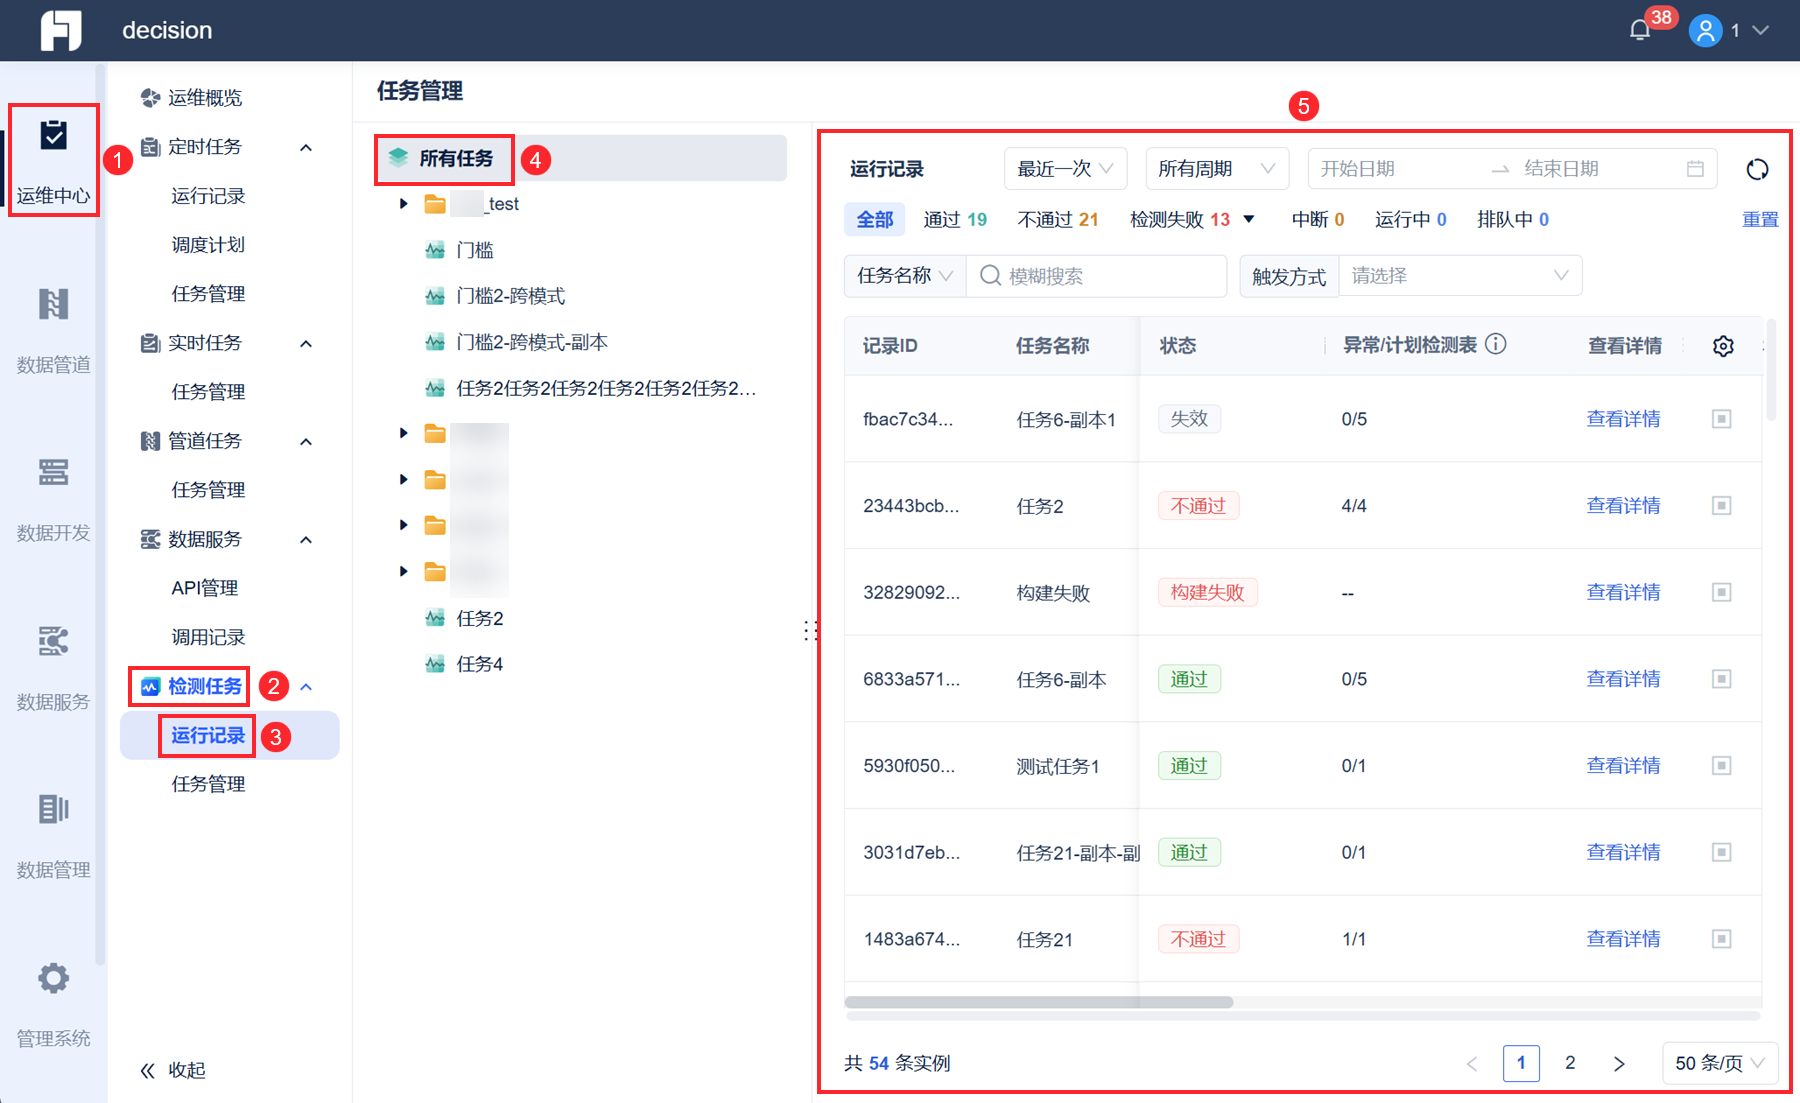The height and width of the screenshot is (1103, 1800).
Task: Open 查看详情 for 测试任务1
Action: coord(1623,766)
